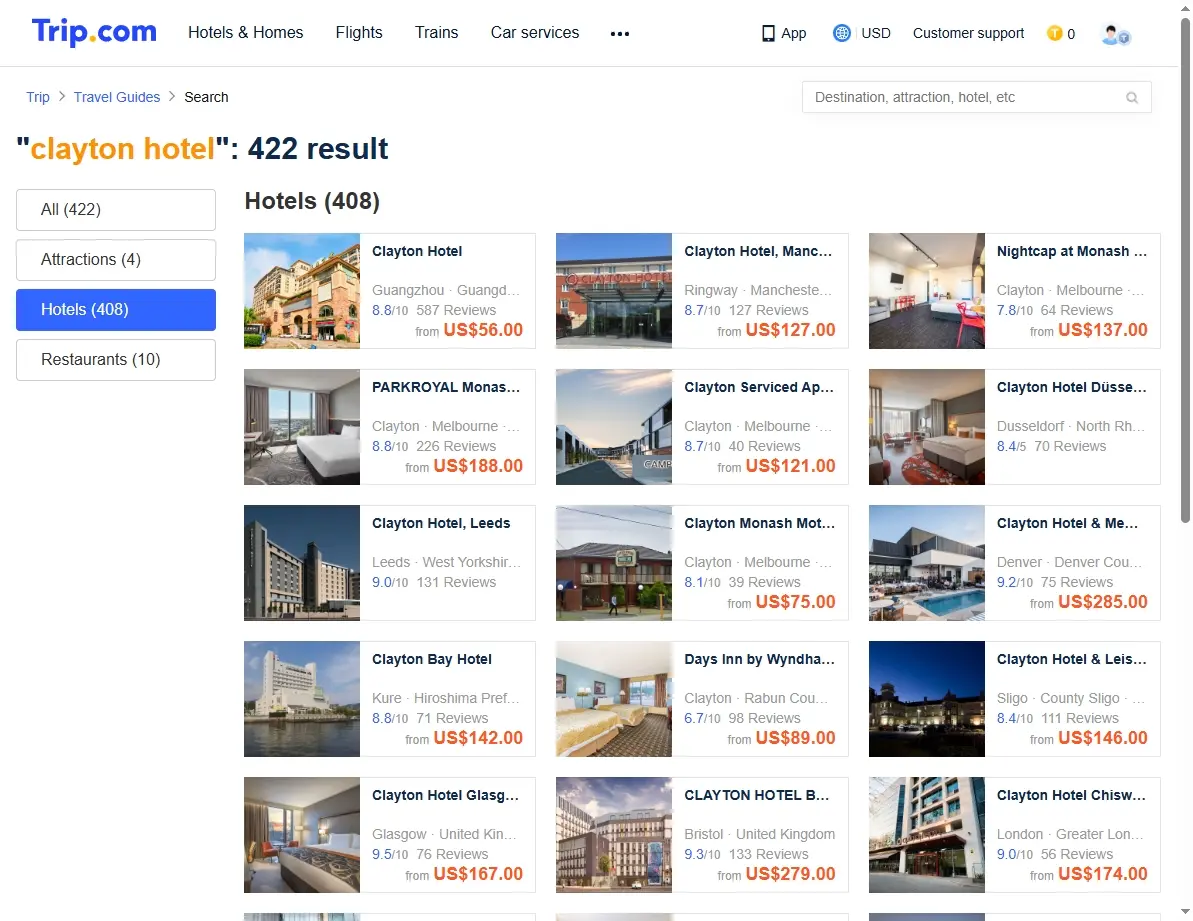
Task: Click PARKROYAL Monas... title
Action: point(446,388)
